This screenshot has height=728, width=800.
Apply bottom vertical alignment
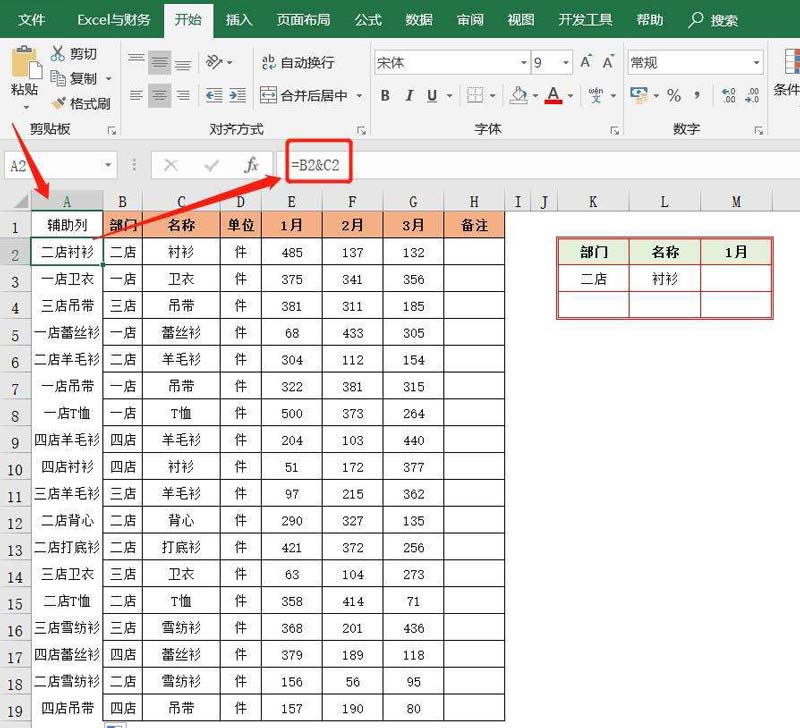(x=183, y=63)
